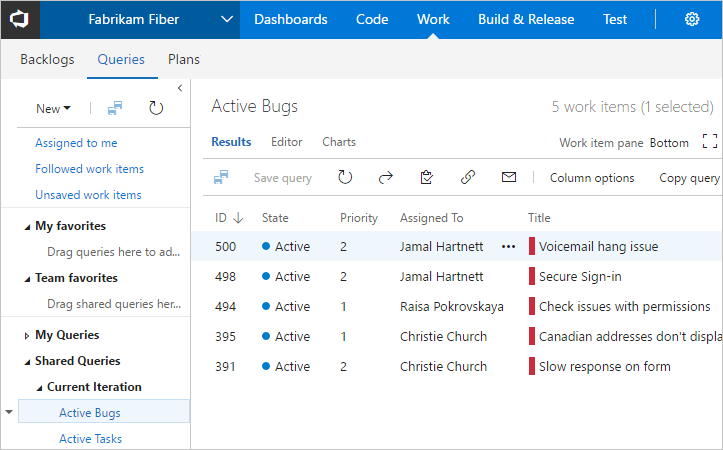Enter full screen mode icon

pyautogui.click(x=710, y=142)
